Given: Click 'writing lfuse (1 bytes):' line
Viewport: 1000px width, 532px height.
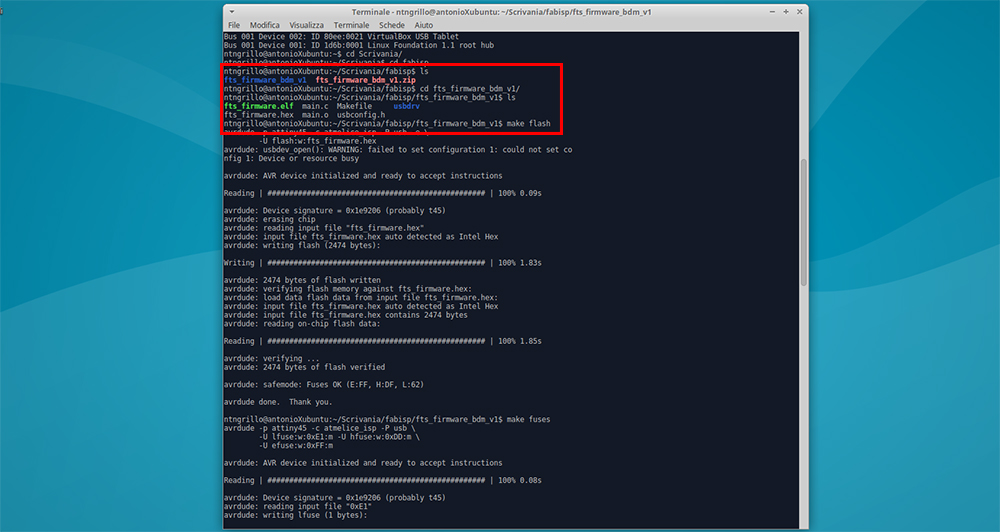Looking at the screenshot, I should click(x=295, y=515).
